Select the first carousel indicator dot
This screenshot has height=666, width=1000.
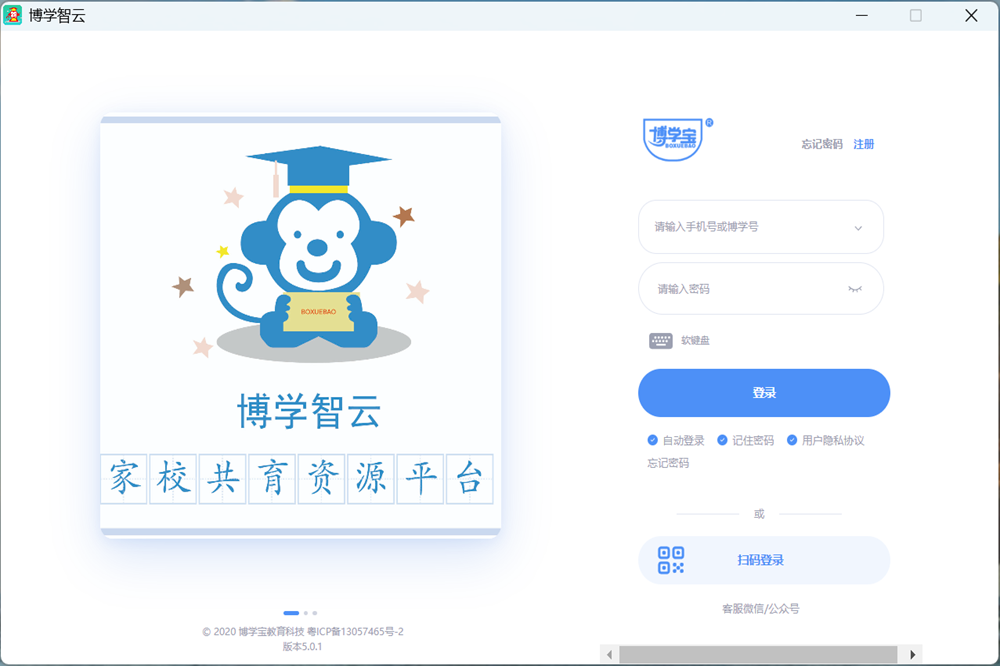291,613
